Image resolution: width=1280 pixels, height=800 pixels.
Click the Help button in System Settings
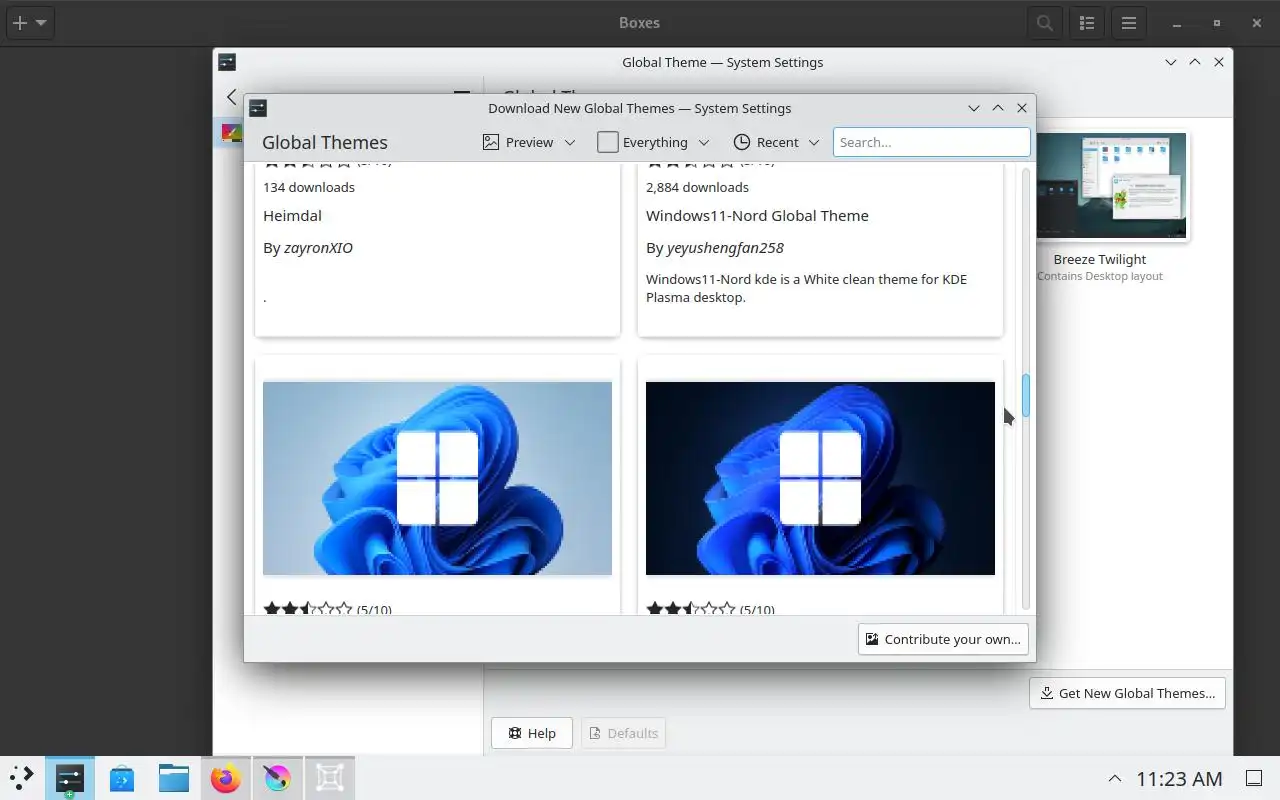531,733
